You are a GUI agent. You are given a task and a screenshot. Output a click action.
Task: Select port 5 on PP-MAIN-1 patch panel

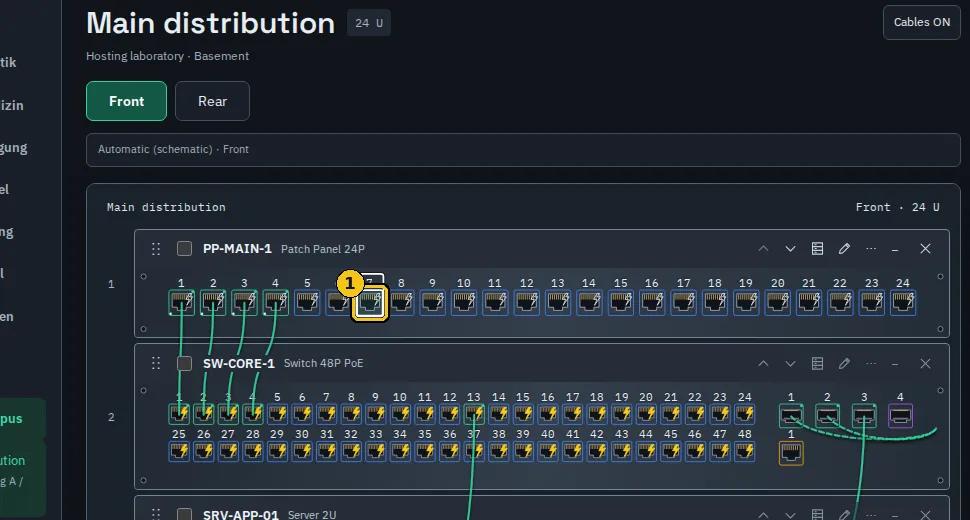(x=307, y=303)
